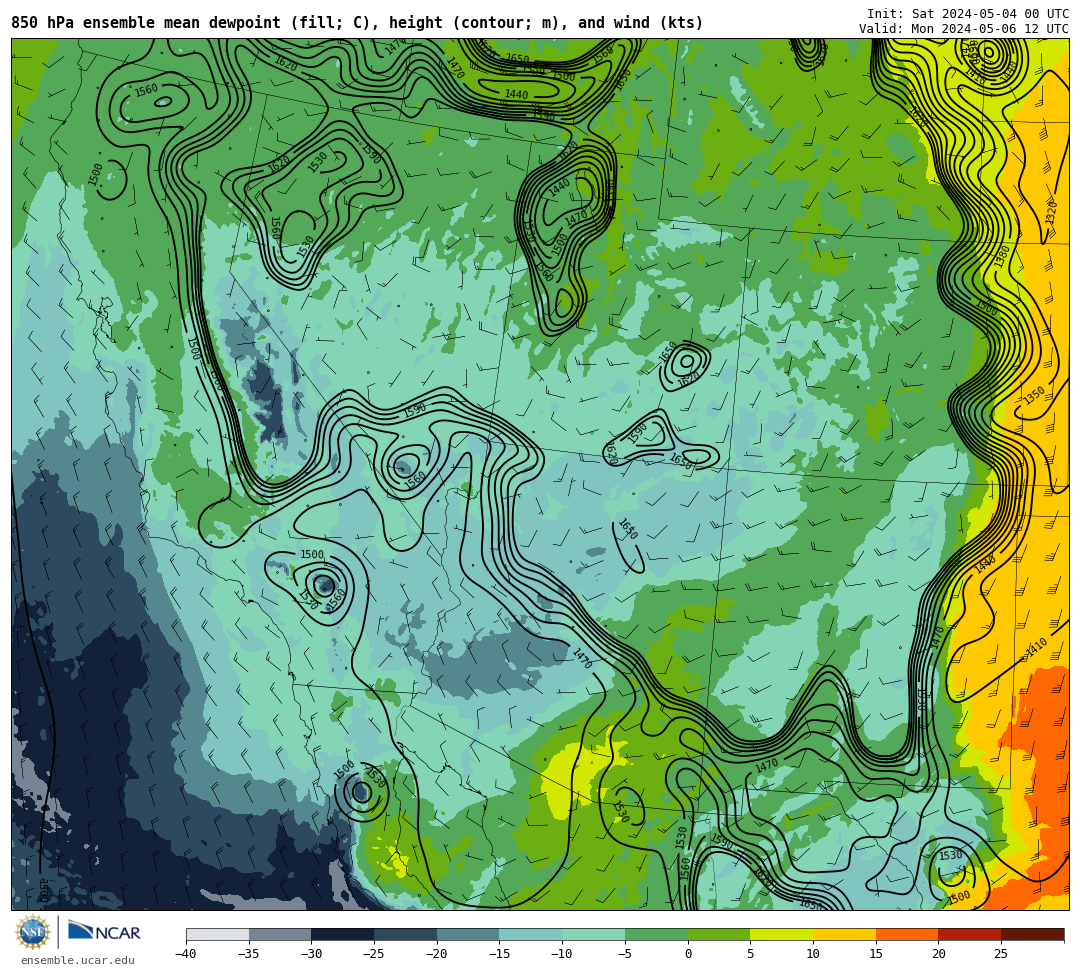Pick the dark red 20 to 25 colorbar swatch
The height and width of the screenshot is (973, 1080).
[970, 934]
